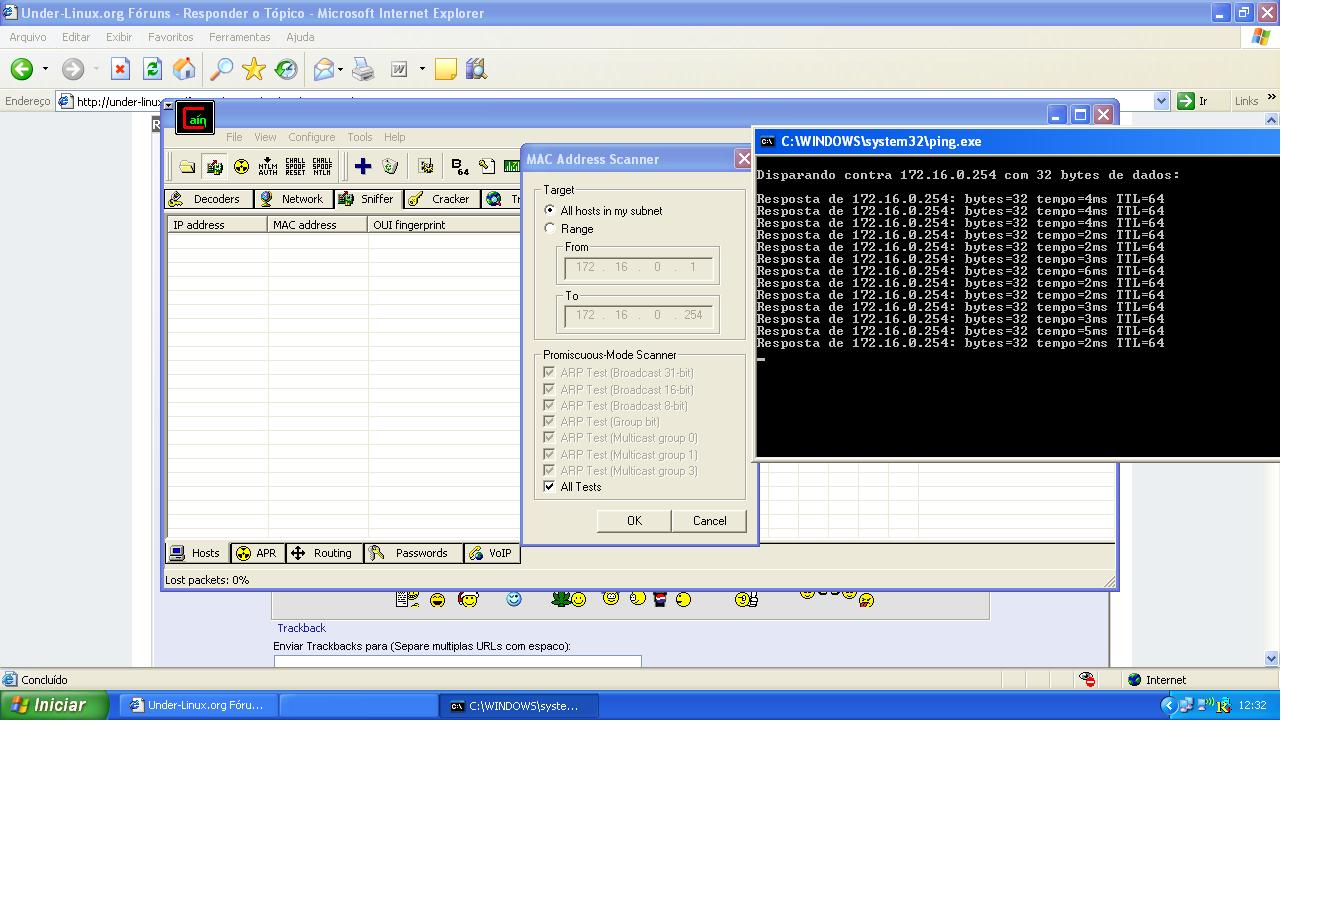Click the recycle bin remove icon
Image resolution: width=1342 pixels, height=904 pixels.
(x=390, y=167)
